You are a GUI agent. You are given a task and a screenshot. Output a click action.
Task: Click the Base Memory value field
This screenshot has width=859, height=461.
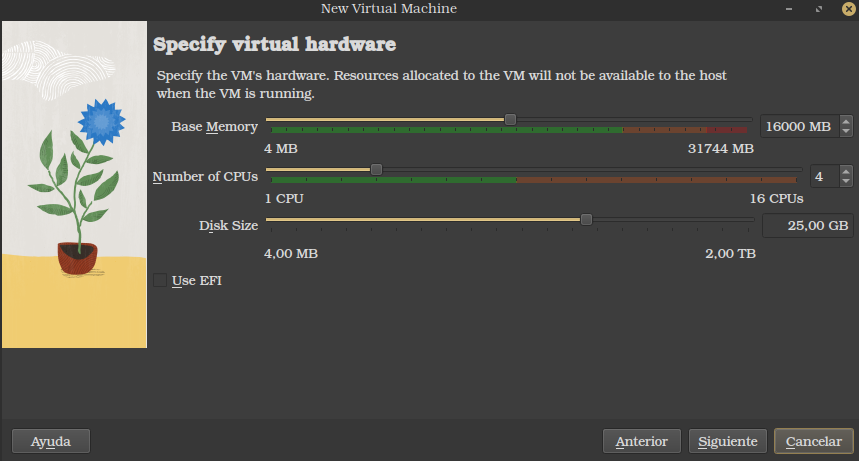[x=798, y=127]
